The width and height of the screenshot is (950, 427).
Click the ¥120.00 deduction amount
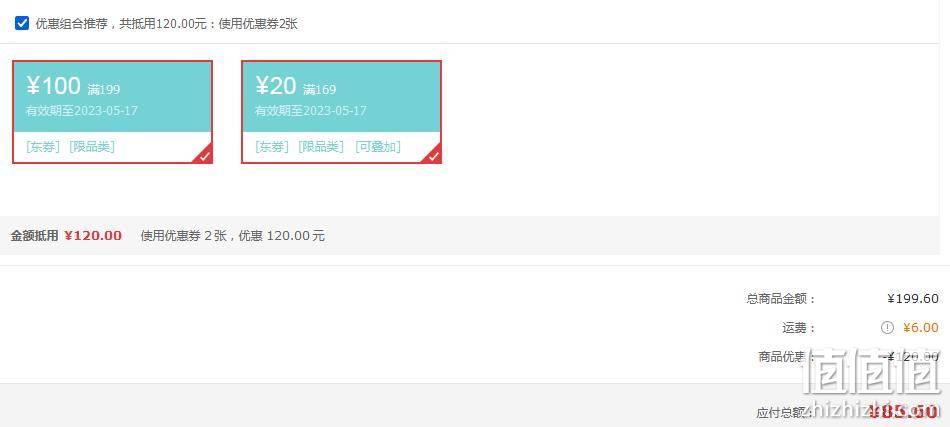coord(93,236)
